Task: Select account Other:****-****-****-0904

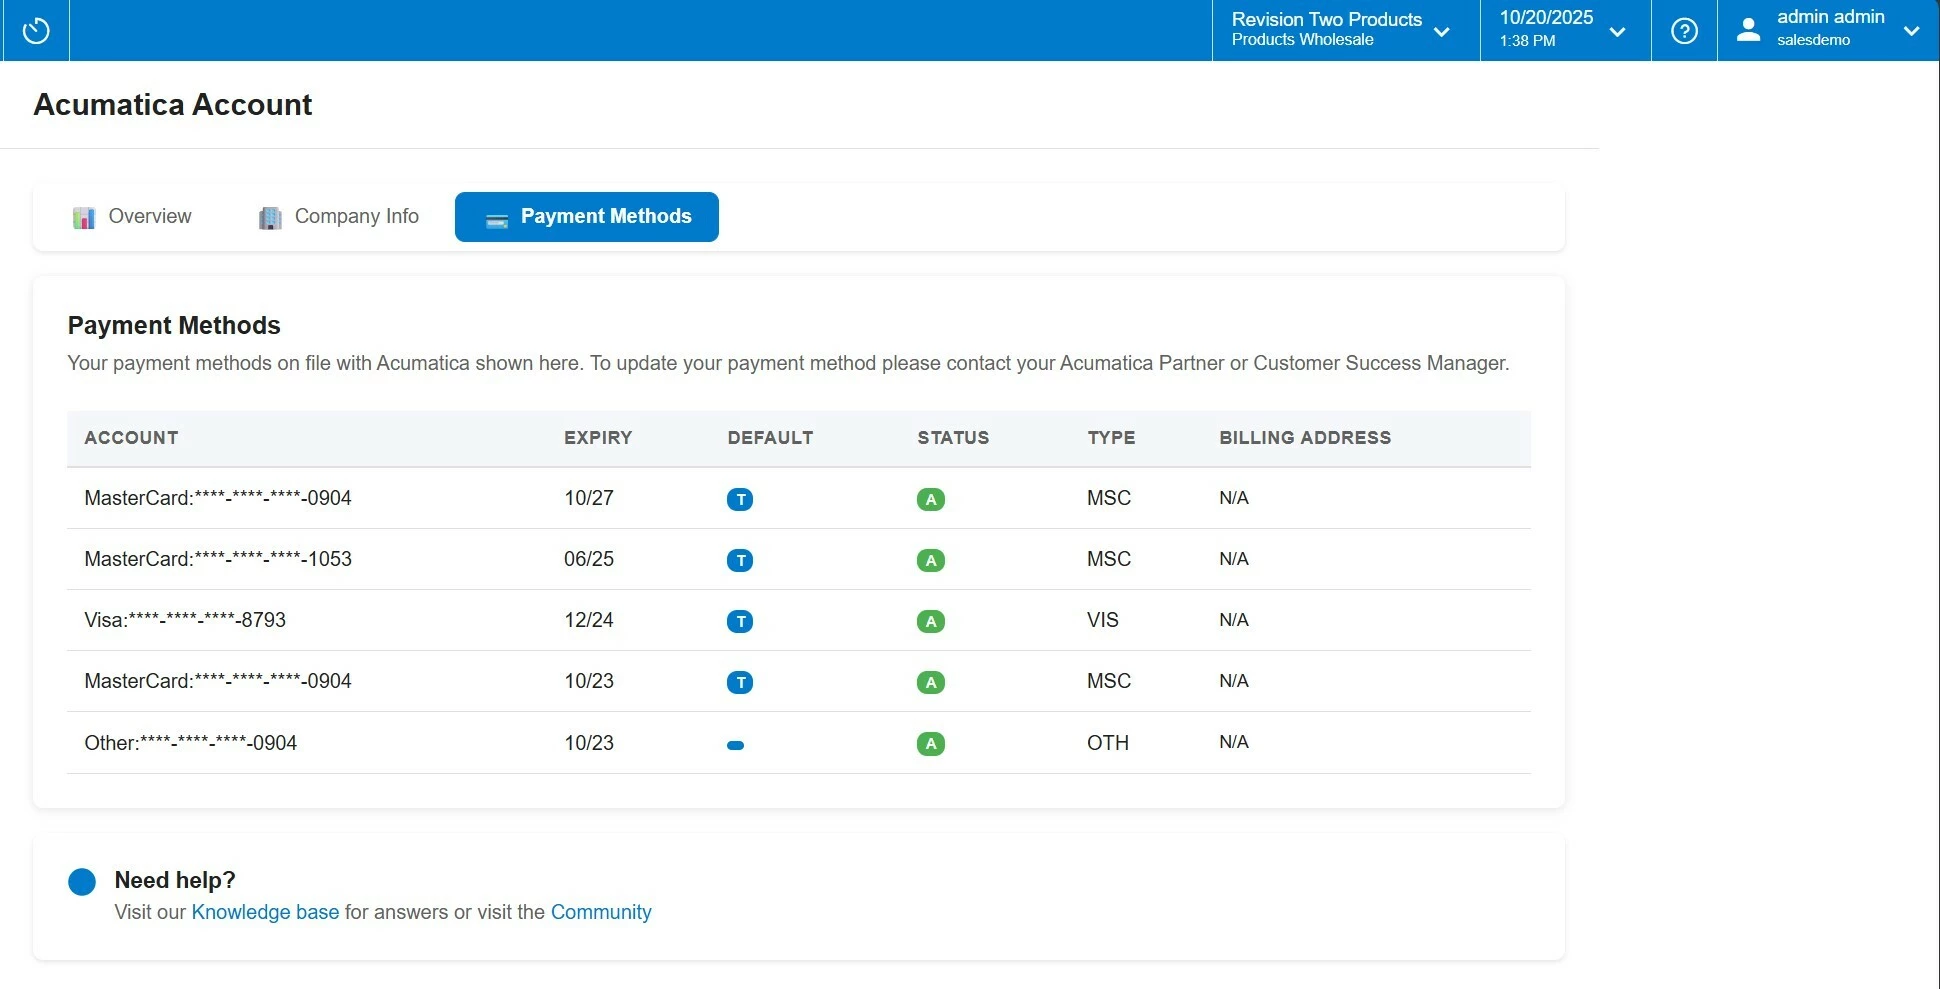Action: pos(190,743)
